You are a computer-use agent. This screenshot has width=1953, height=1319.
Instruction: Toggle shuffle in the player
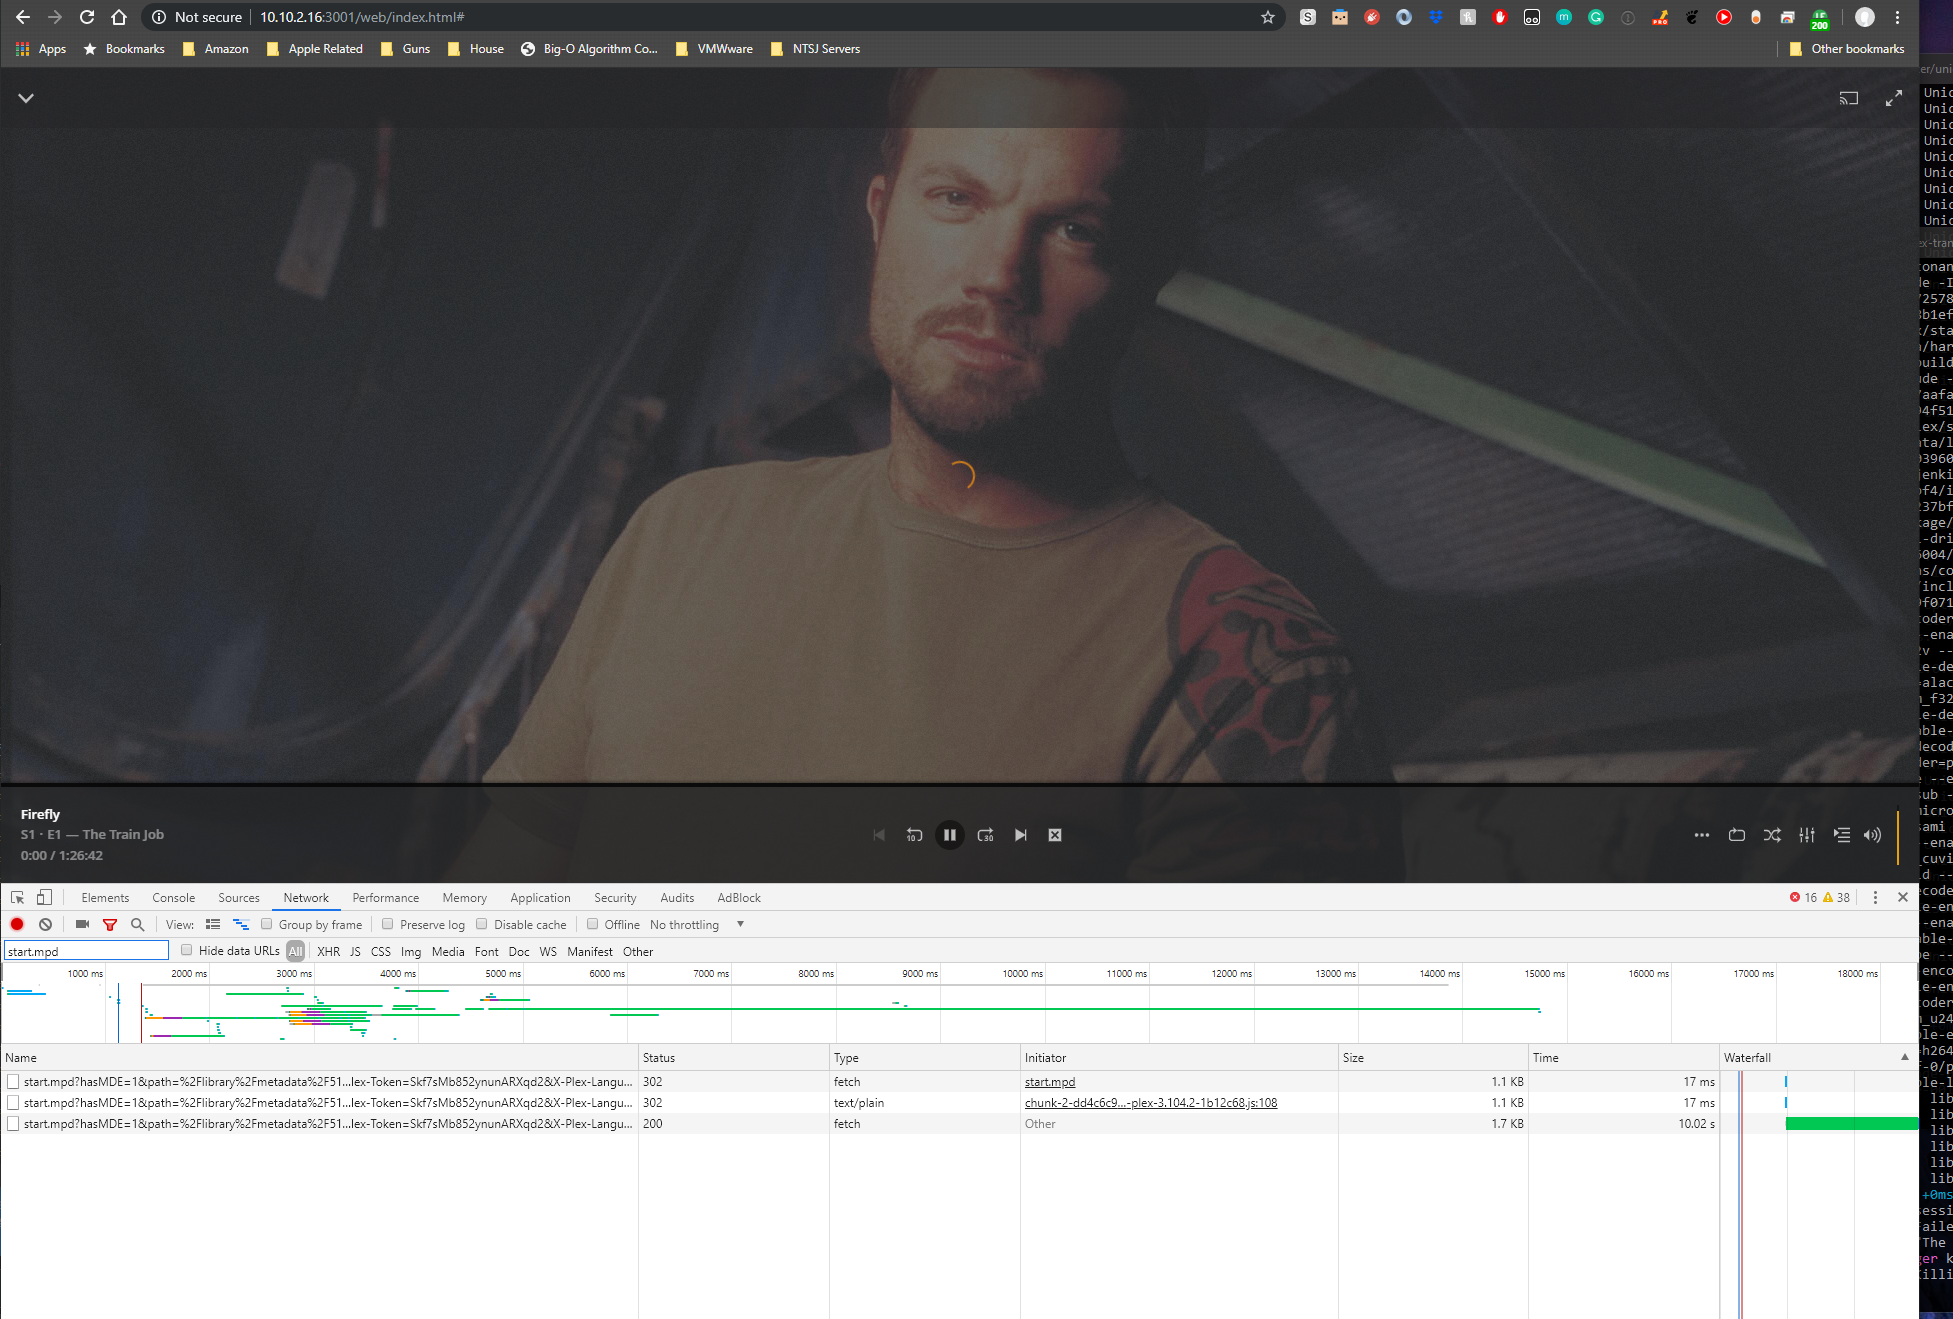tap(1772, 835)
